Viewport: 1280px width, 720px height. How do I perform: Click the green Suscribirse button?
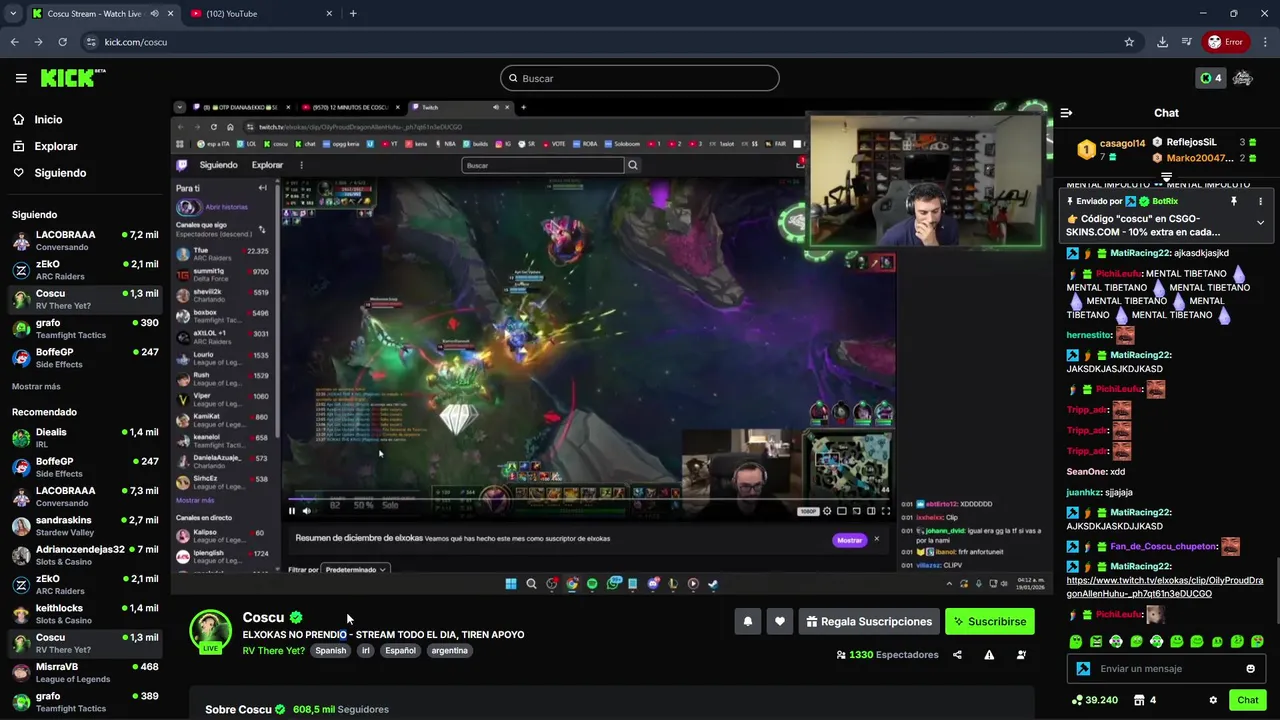990,622
